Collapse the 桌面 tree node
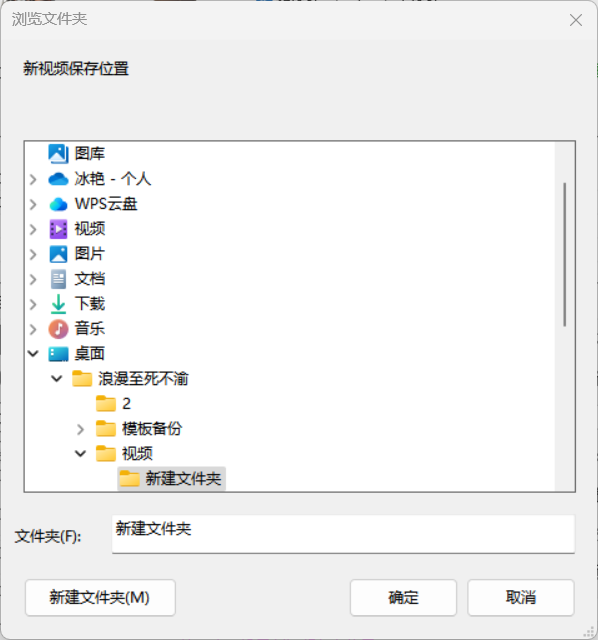Screen dimensions: 598x640 pos(33,354)
